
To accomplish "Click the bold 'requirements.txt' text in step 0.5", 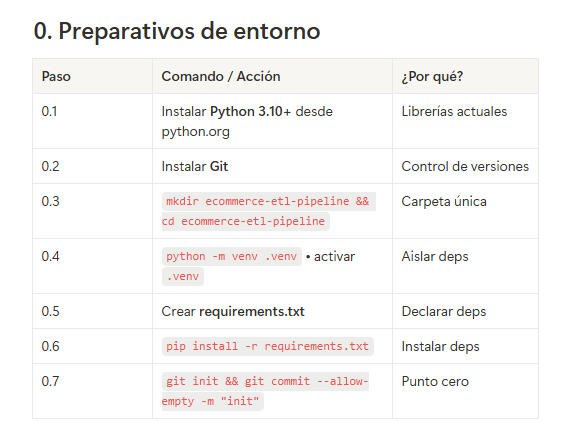I will click(252, 312).
